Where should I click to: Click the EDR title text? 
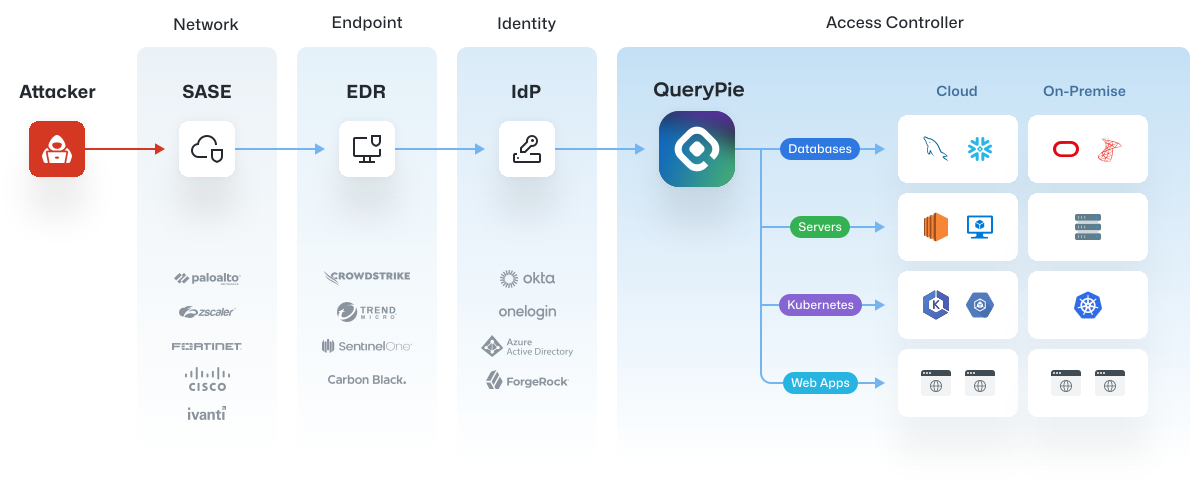367,92
